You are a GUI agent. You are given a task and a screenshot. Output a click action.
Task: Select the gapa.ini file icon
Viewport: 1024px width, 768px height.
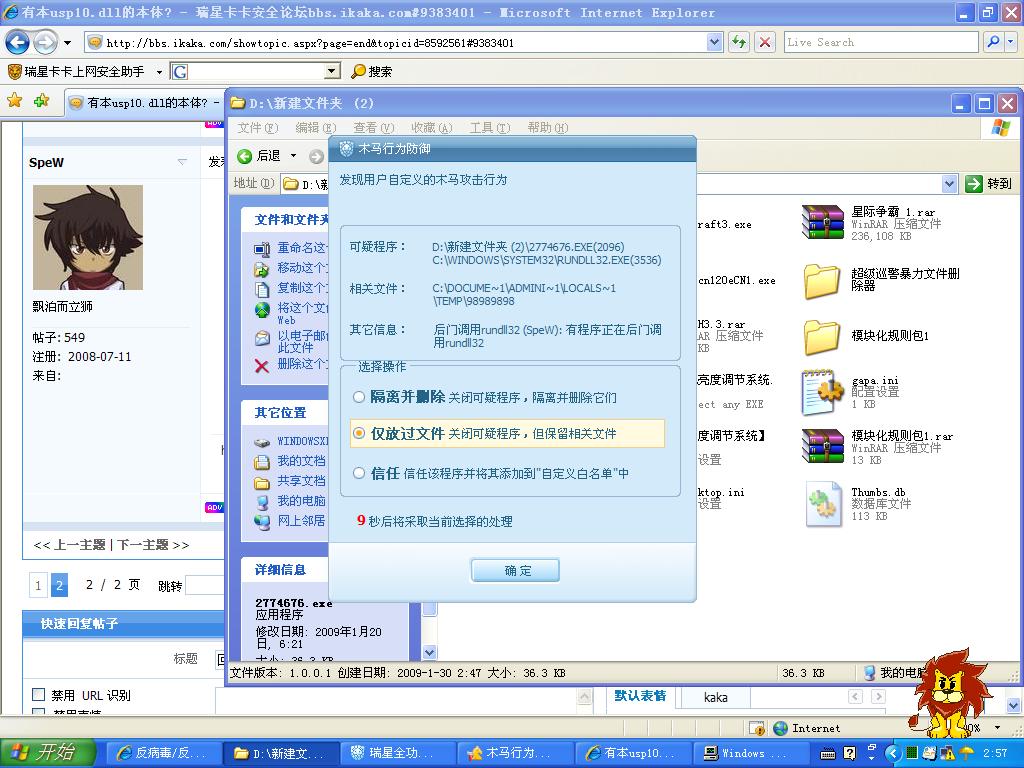(822, 392)
